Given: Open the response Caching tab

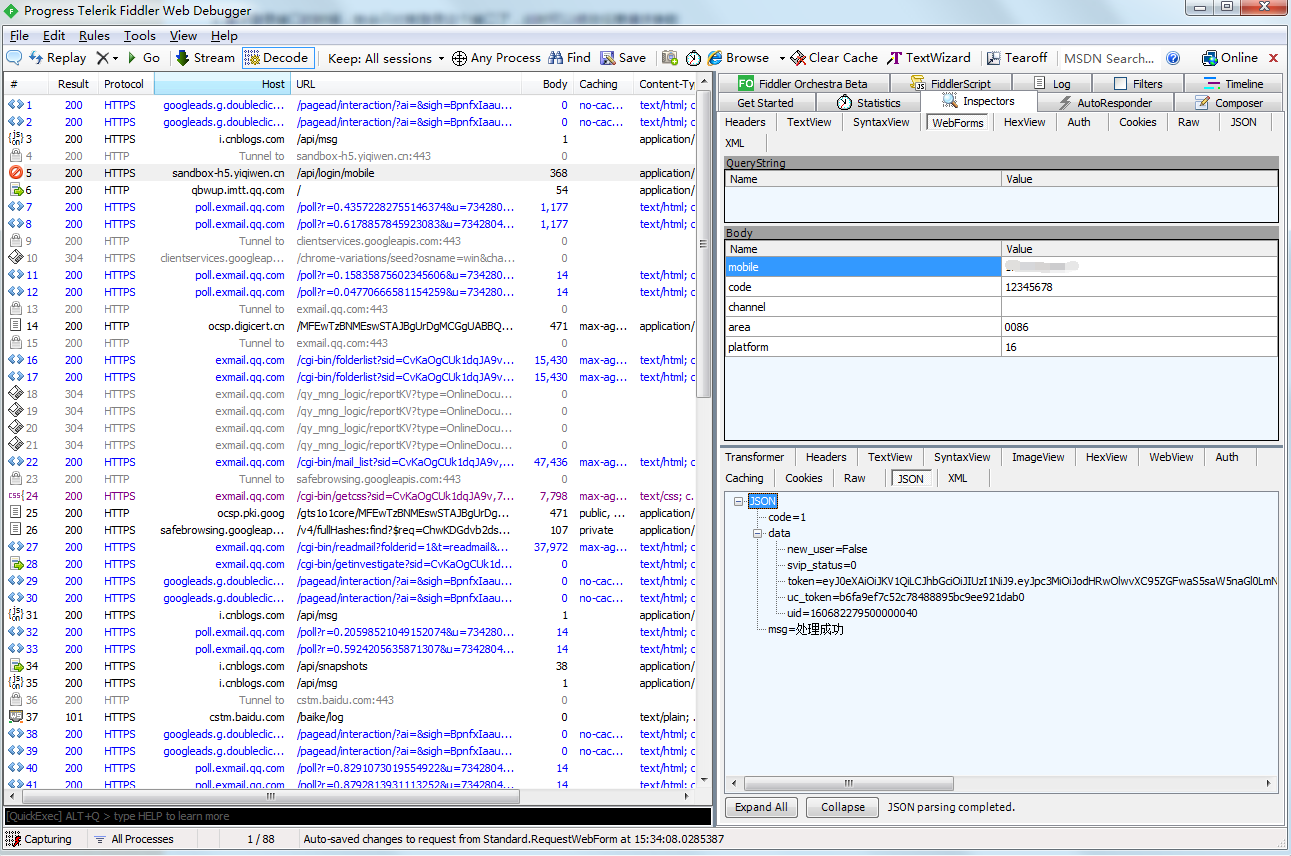Looking at the screenshot, I should click(x=745, y=478).
